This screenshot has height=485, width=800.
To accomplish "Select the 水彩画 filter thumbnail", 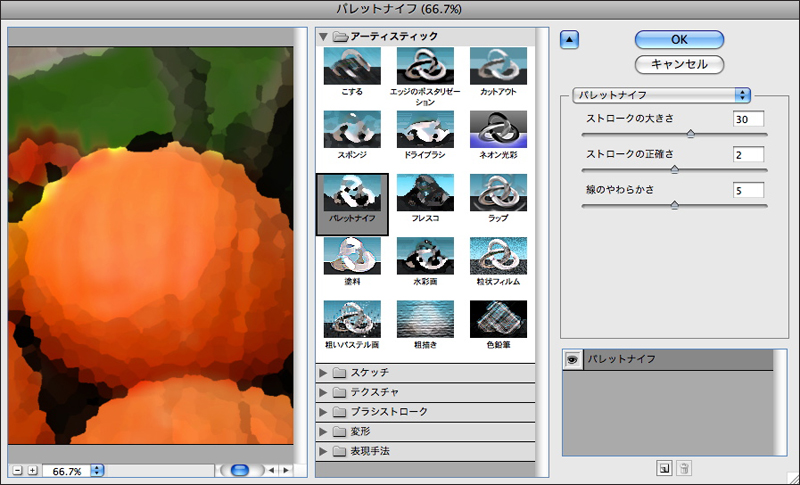I will 425,256.
